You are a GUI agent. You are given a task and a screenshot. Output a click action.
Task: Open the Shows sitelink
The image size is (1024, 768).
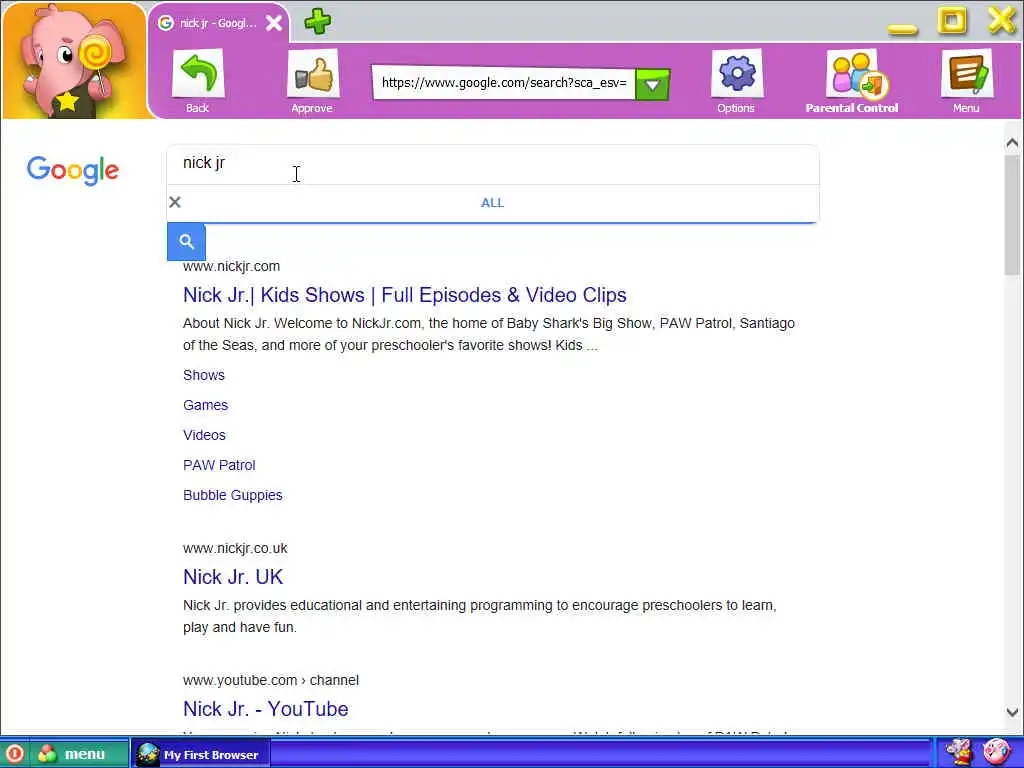click(204, 376)
